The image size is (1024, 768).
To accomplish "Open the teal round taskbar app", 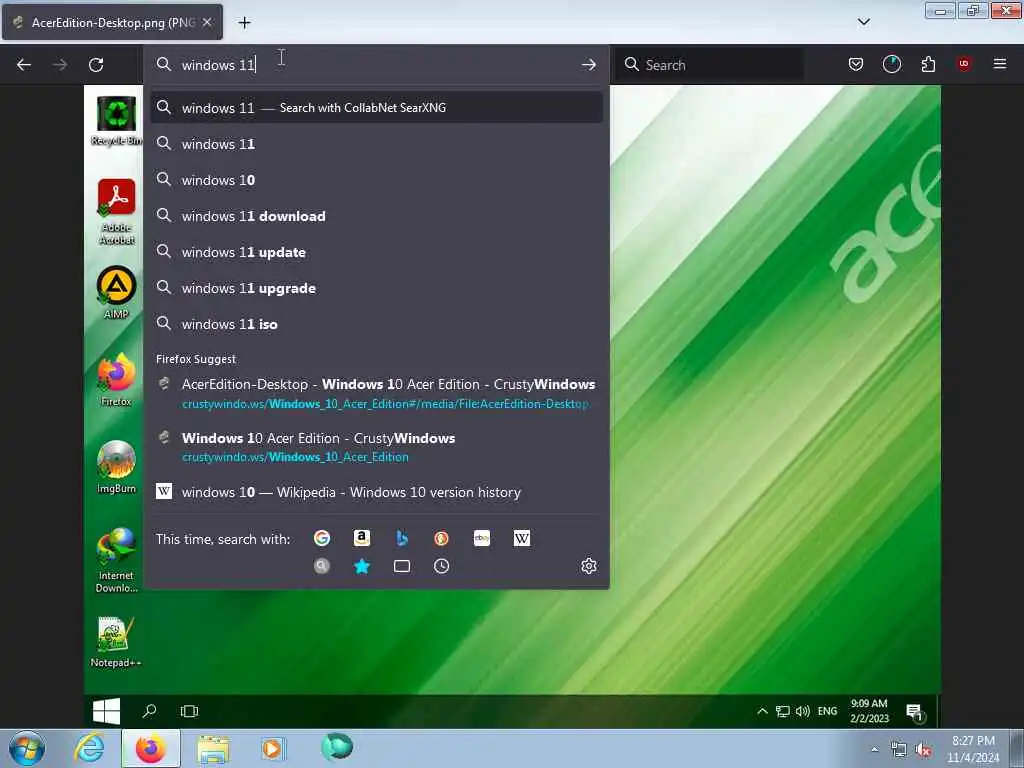I will pos(337,746).
